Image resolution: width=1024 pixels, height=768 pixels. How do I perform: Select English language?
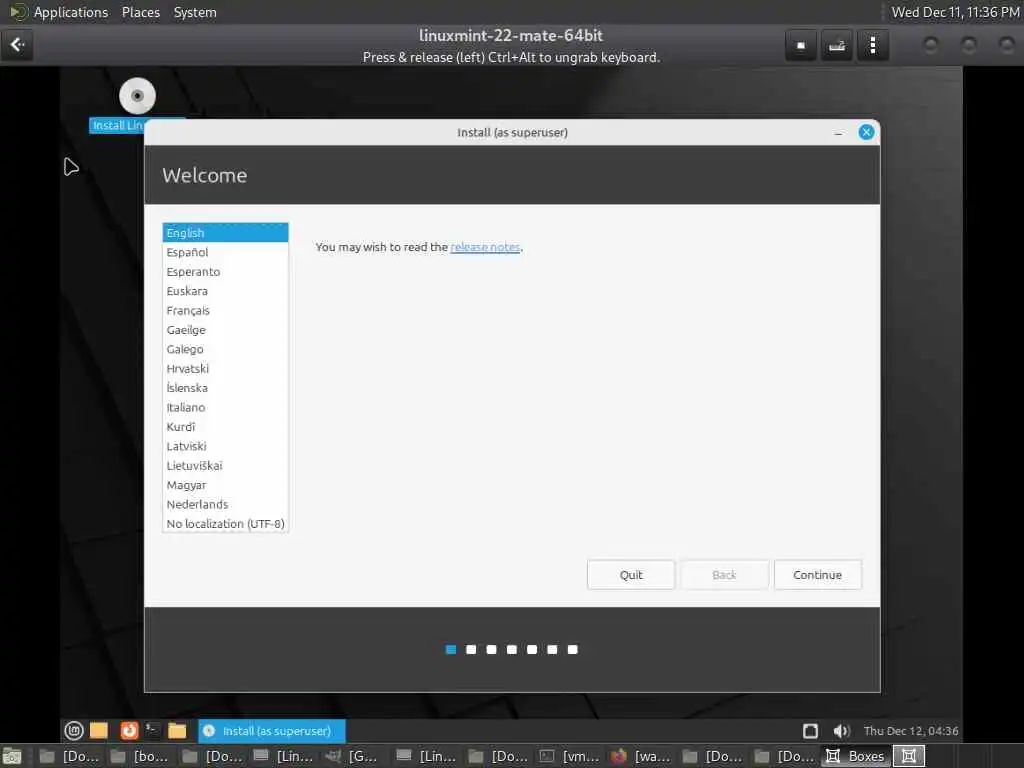tap(225, 232)
